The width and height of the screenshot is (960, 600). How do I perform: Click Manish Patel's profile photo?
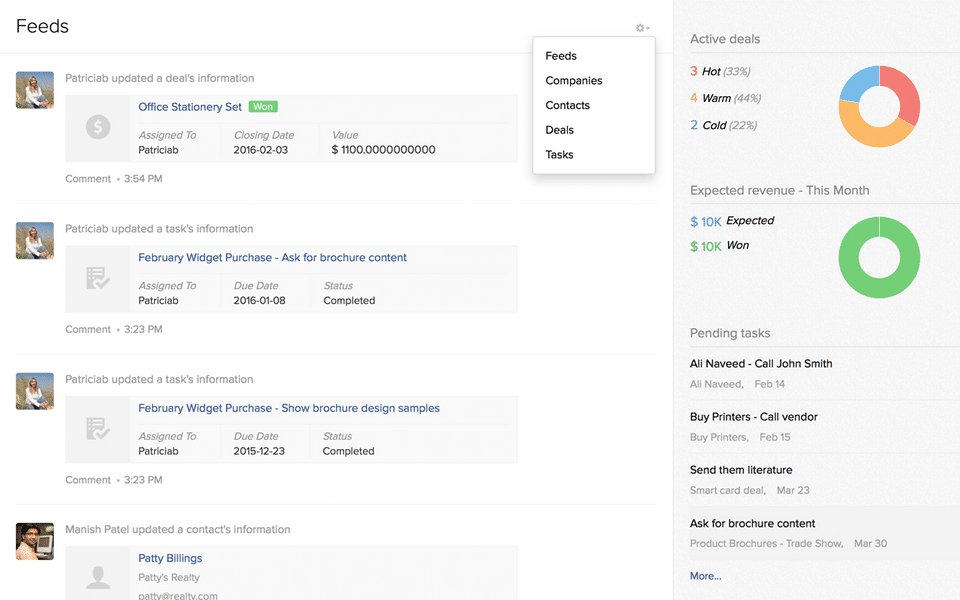click(35, 541)
